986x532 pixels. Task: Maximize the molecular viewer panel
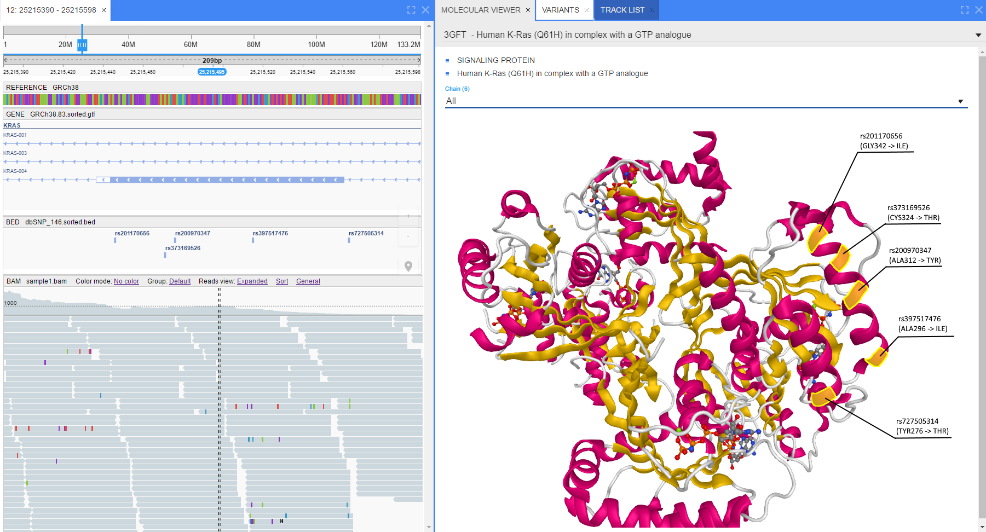click(963, 10)
